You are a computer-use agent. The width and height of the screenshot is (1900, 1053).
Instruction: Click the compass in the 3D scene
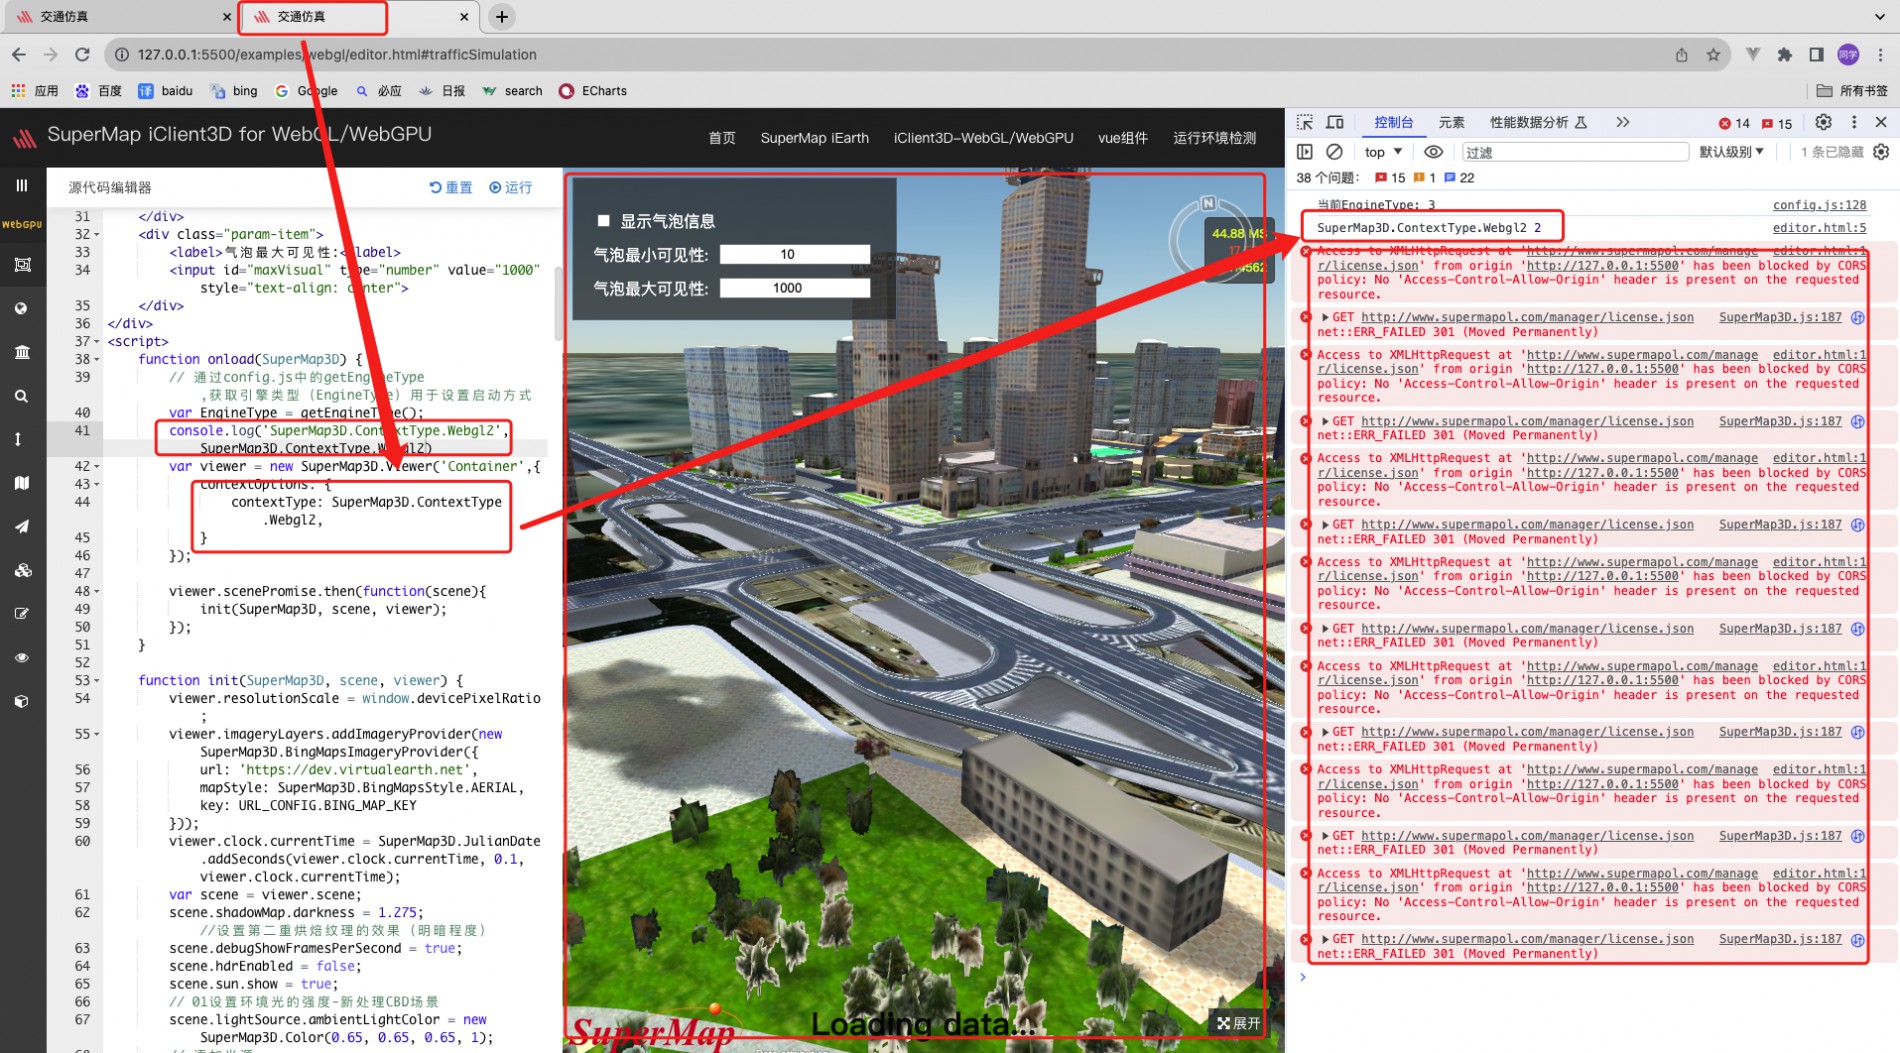pos(1207,237)
